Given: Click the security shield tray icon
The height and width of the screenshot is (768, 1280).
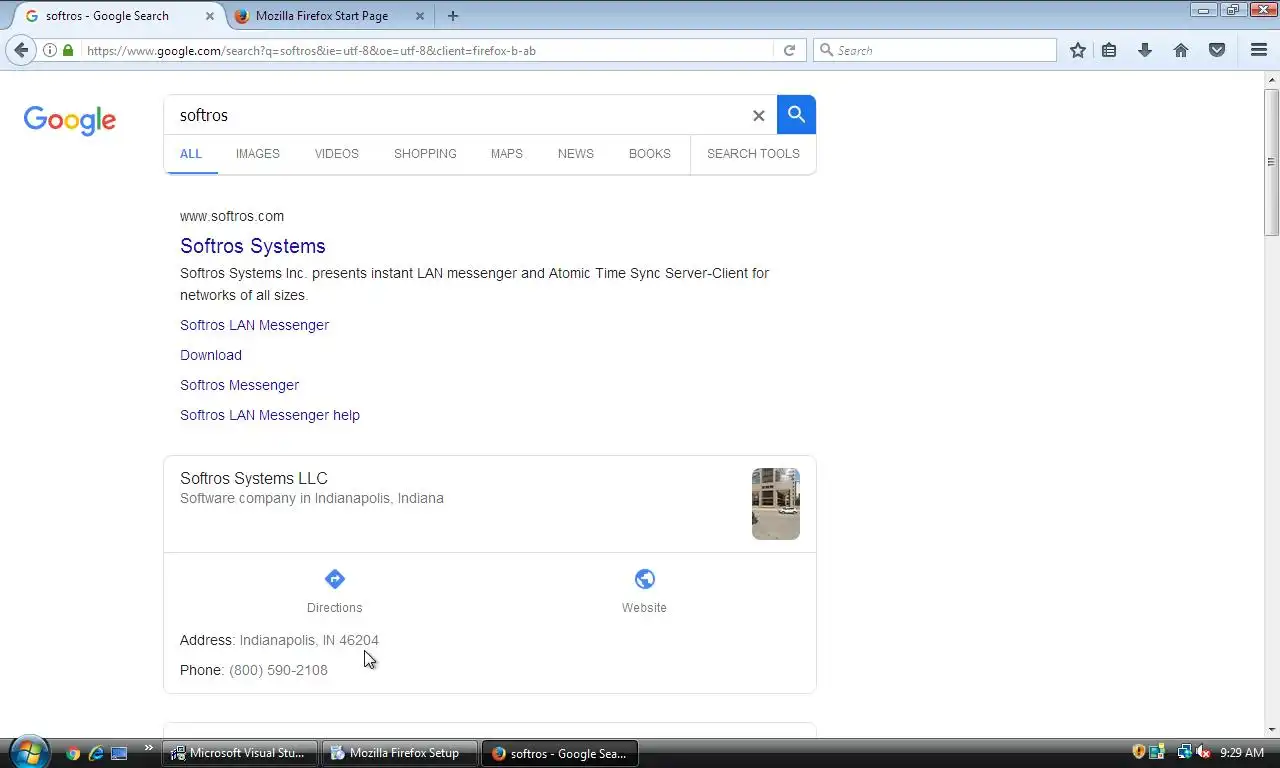Looking at the screenshot, I should click(x=1138, y=752).
